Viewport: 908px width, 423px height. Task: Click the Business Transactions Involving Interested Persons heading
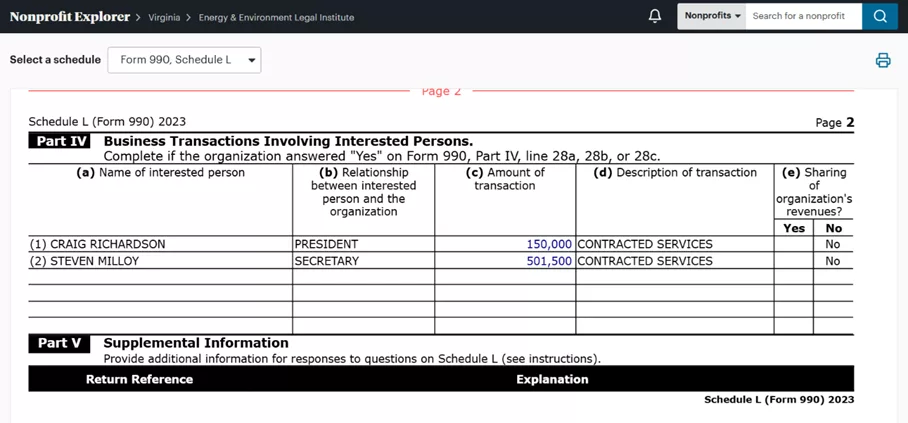tap(288, 141)
